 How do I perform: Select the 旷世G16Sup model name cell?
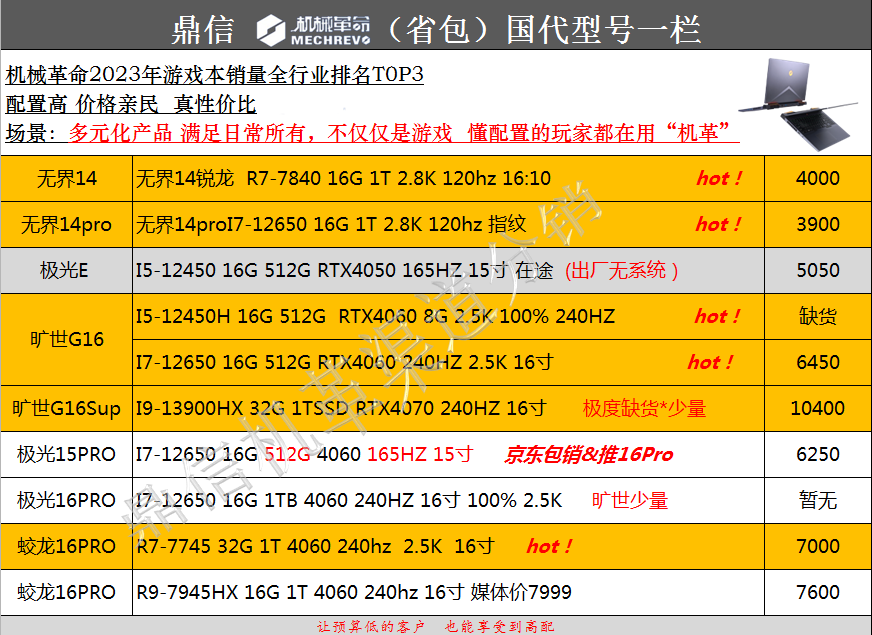67,409
